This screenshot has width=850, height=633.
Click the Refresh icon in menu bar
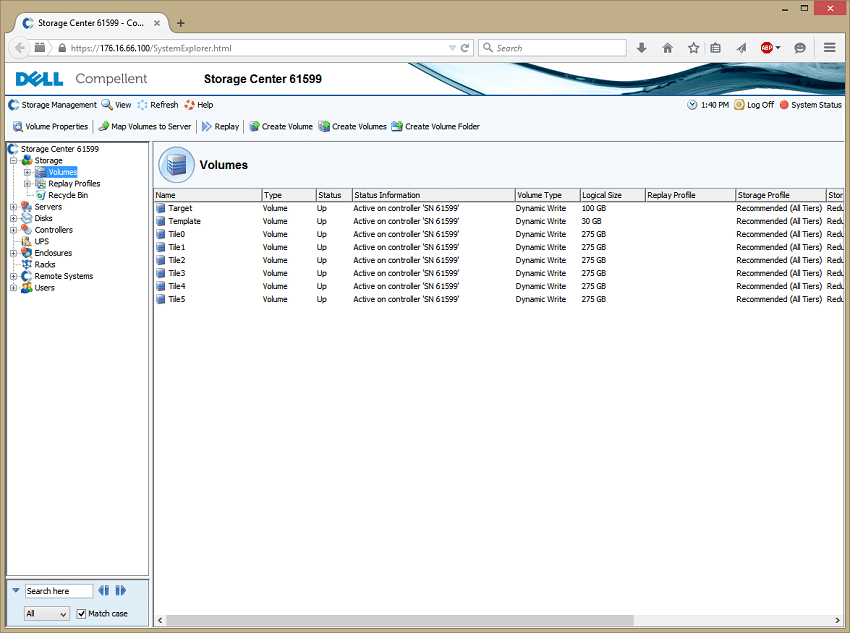point(143,105)
